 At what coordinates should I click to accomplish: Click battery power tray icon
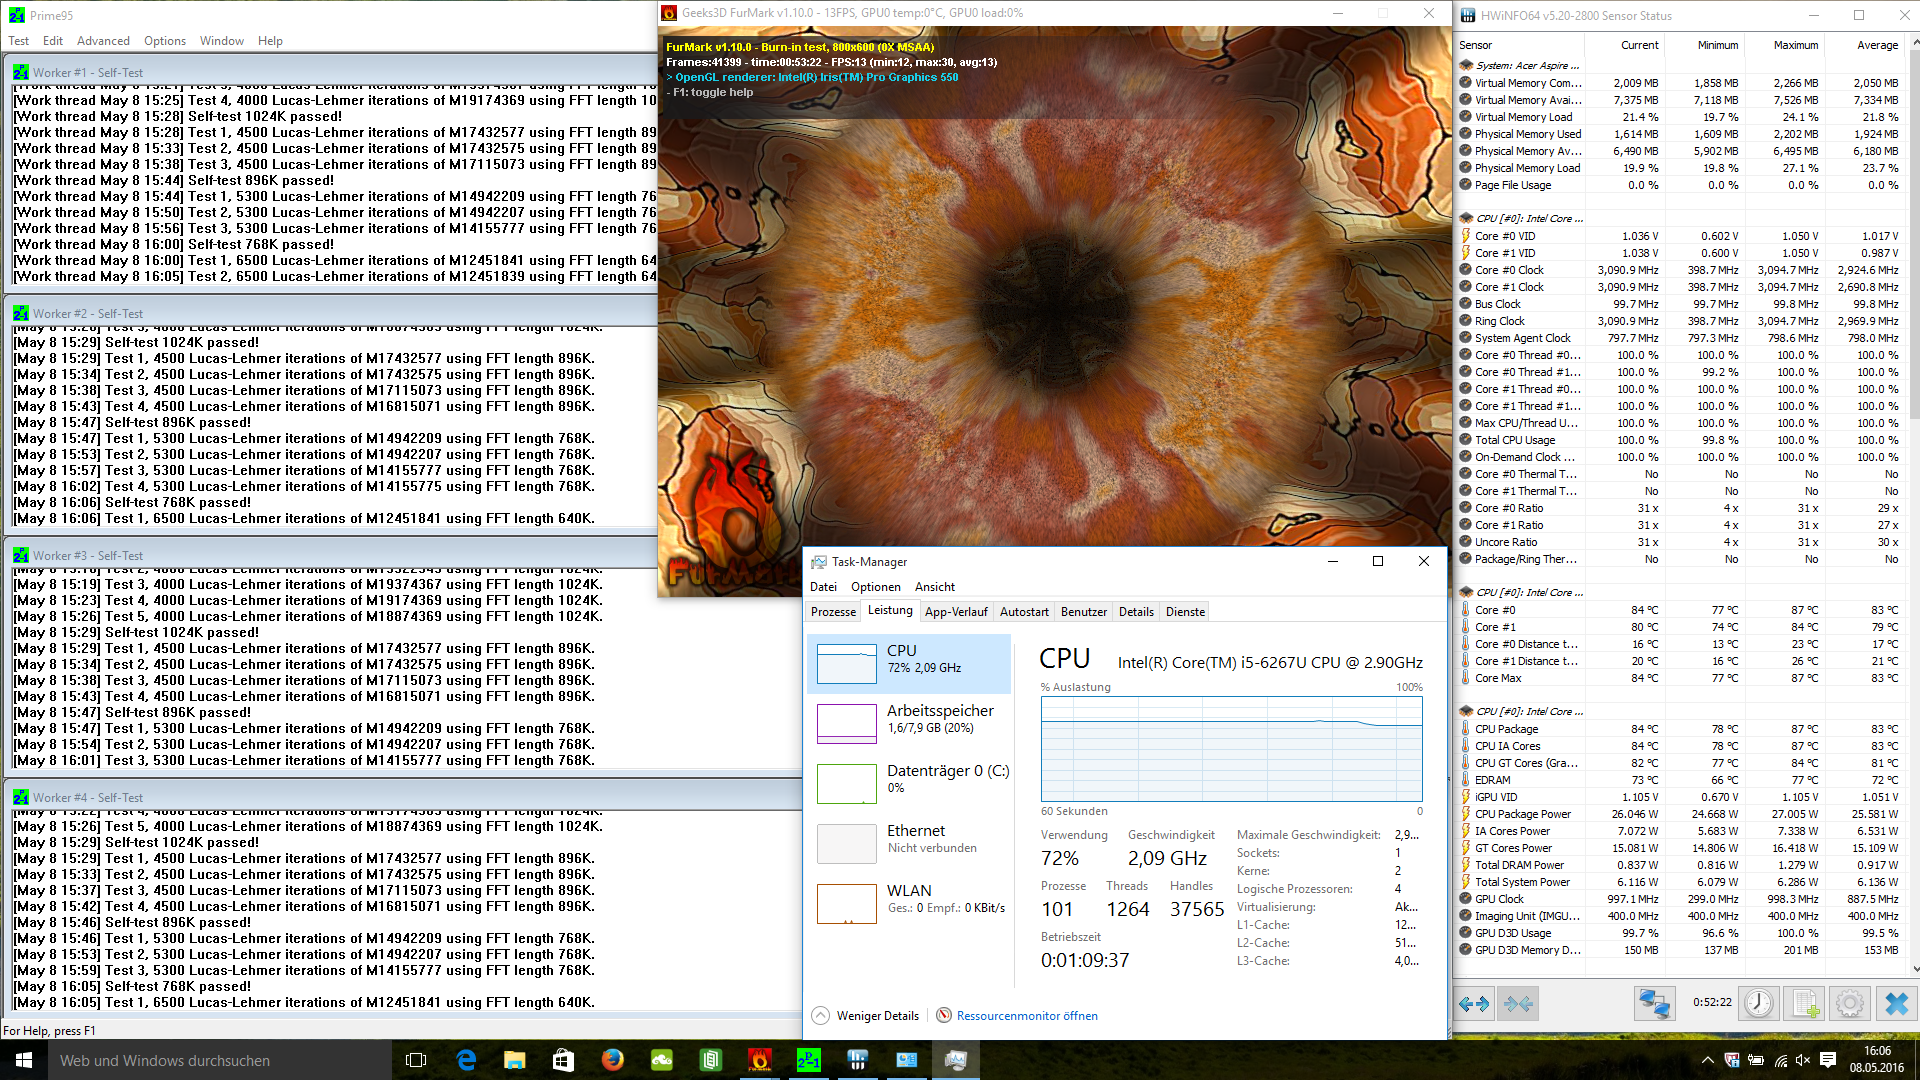click(x=1756, y=1060)
